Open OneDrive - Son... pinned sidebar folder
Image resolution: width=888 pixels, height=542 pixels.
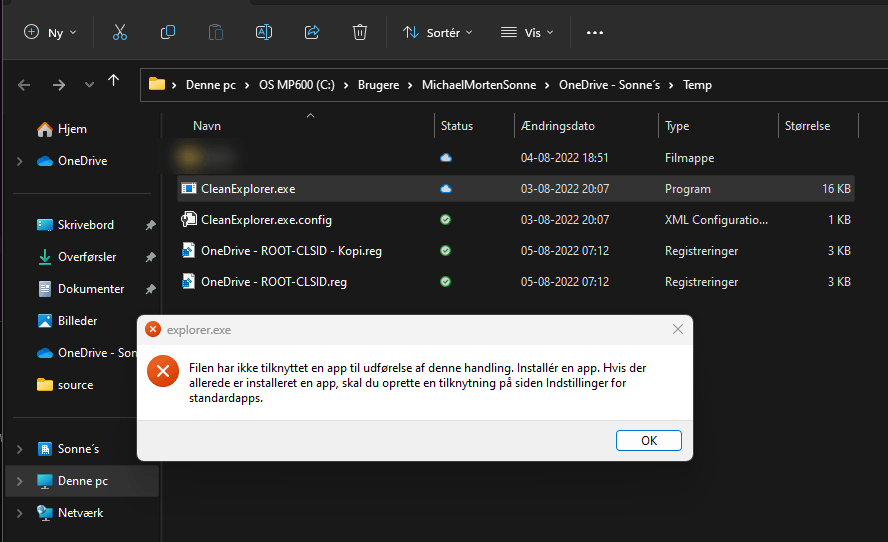pos(86,353)
